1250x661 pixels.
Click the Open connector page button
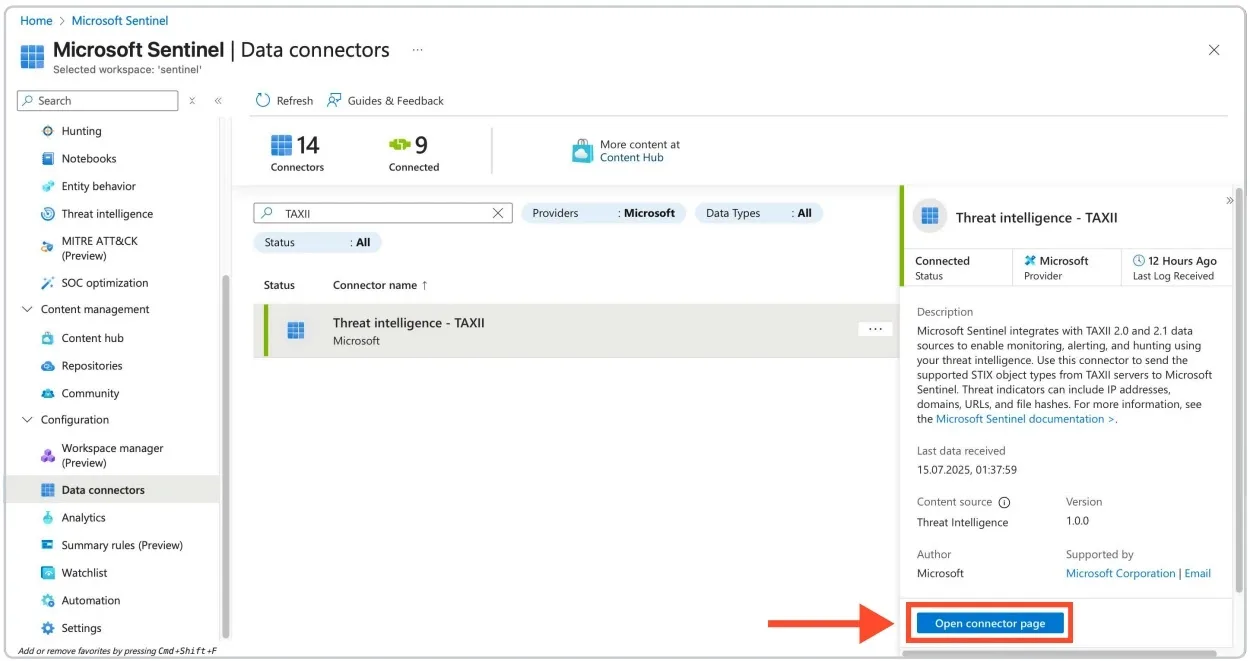(x=990, y=623)
